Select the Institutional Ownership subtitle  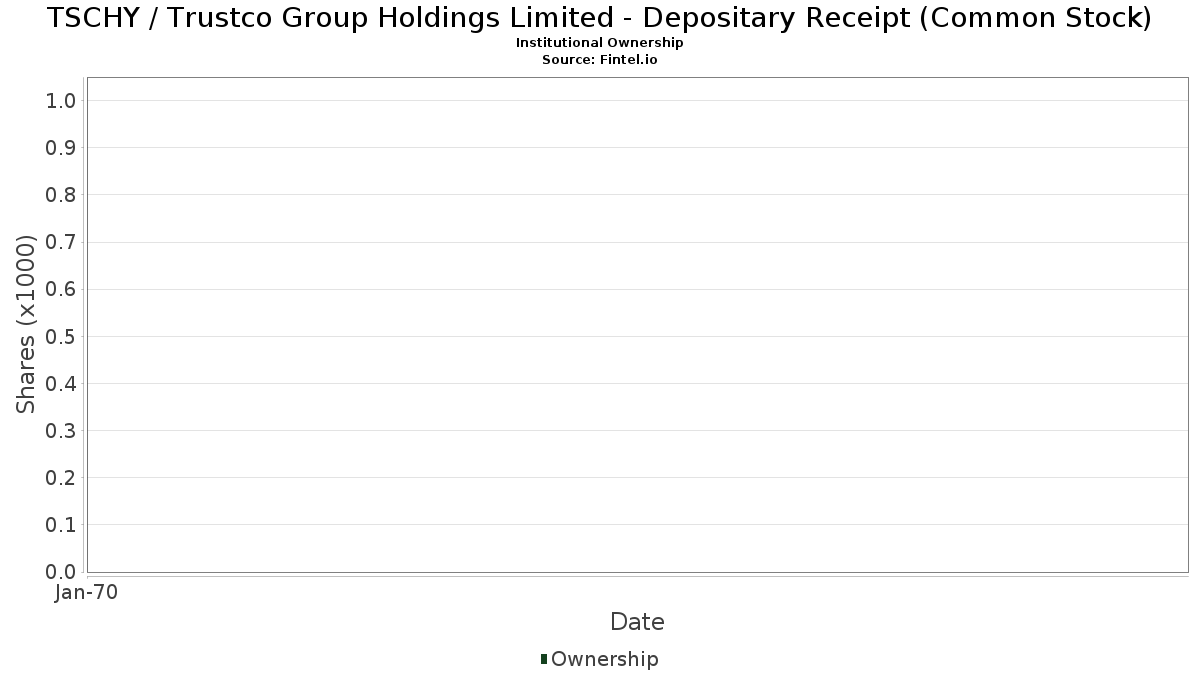point(600,43)
